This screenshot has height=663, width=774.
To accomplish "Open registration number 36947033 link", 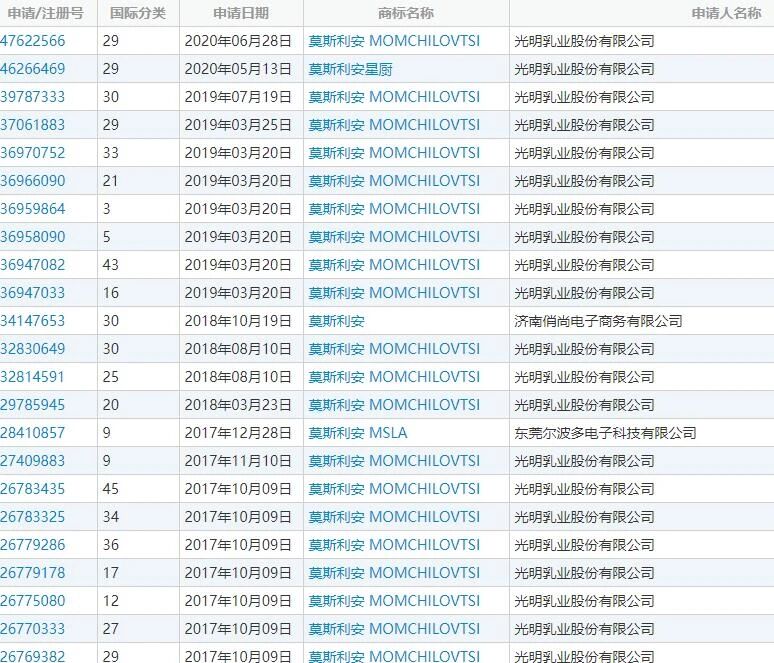I will (33, 293).
